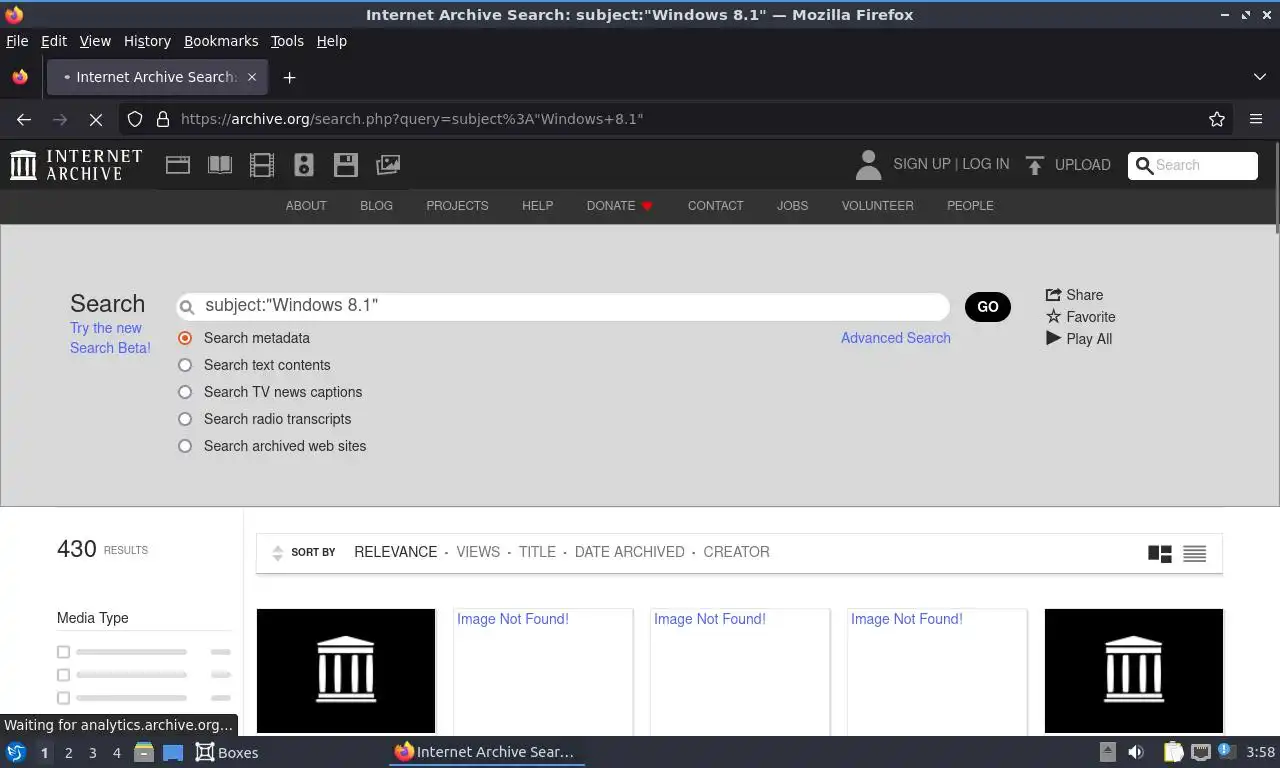Open the History menu
1280x768 pixels.
click(147, 41)
